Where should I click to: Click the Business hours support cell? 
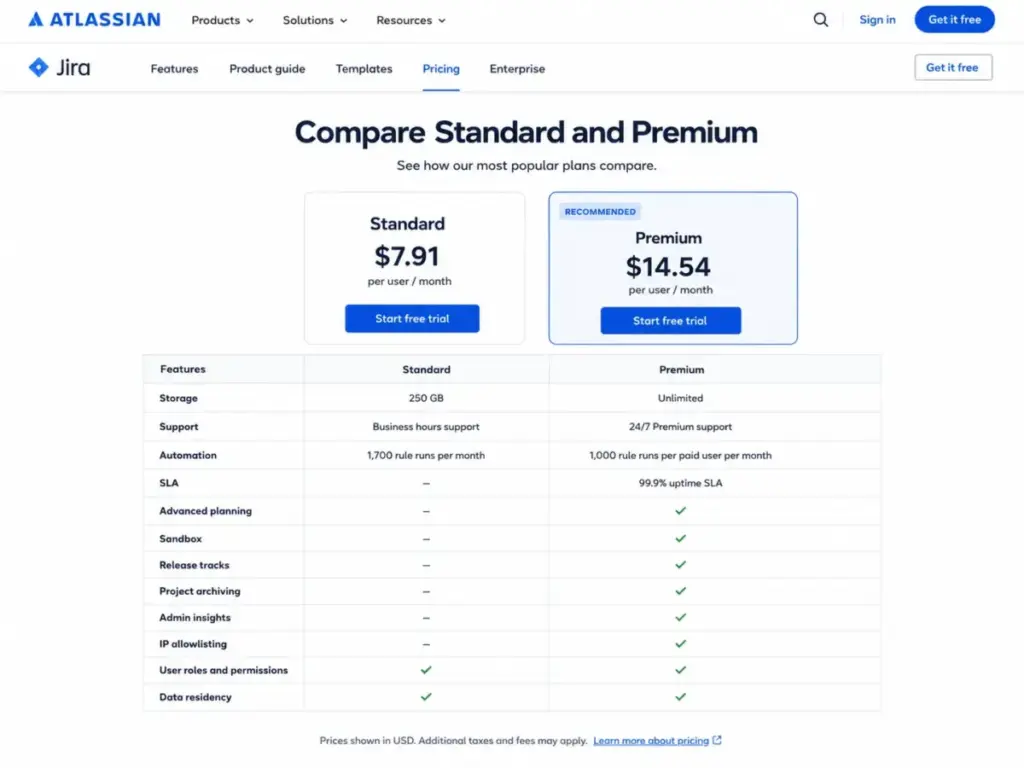[x=426, y=426]
